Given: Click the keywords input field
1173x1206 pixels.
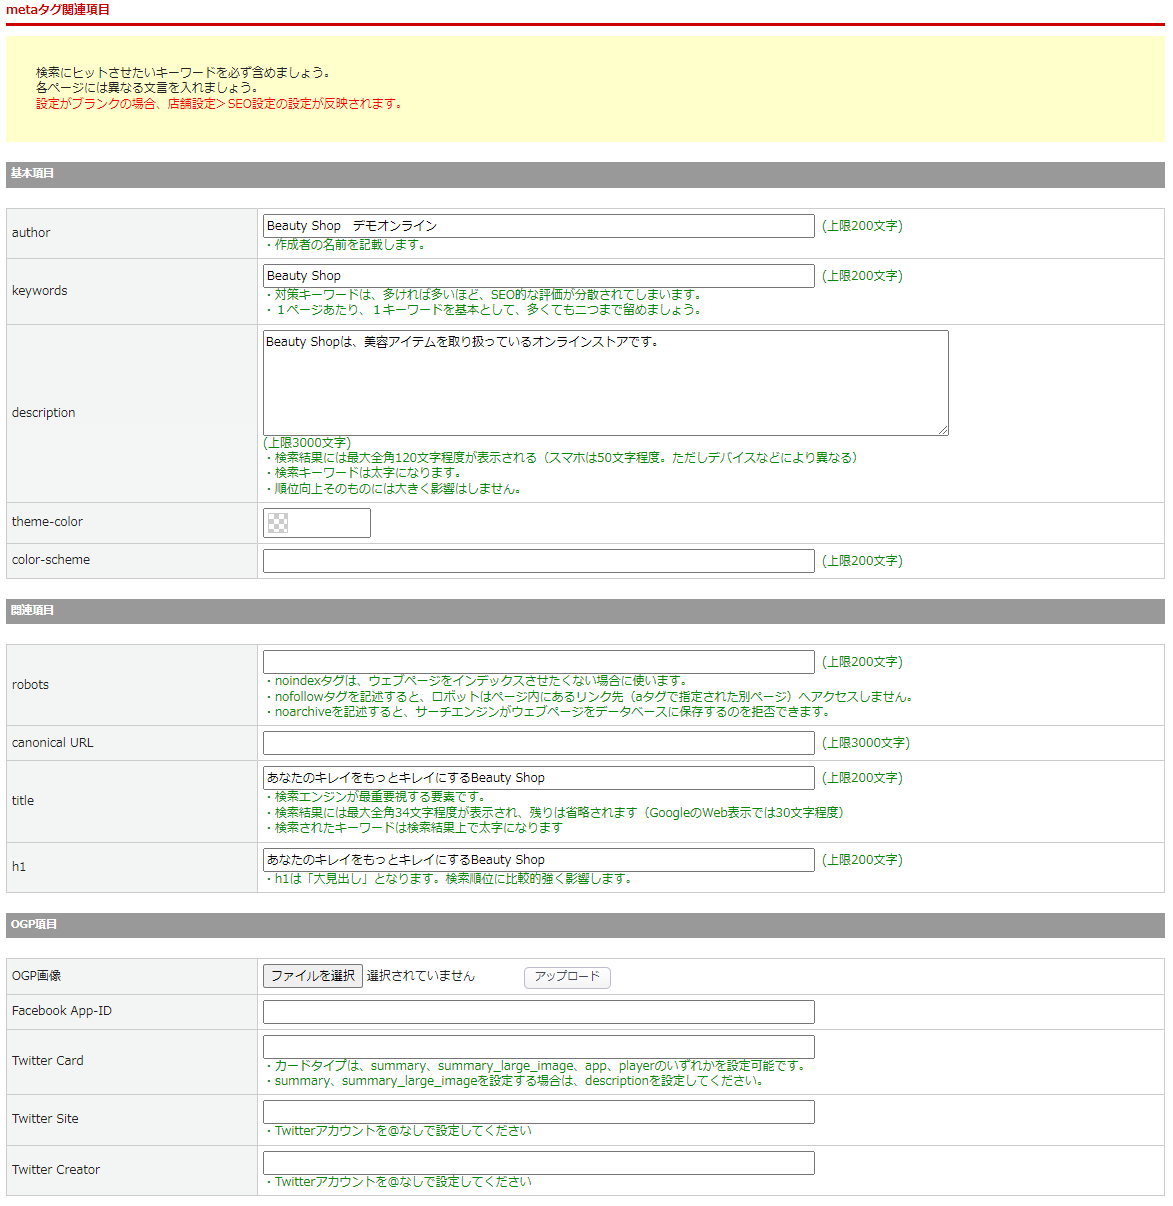Looking at the screenshot, I should (538, 276).
